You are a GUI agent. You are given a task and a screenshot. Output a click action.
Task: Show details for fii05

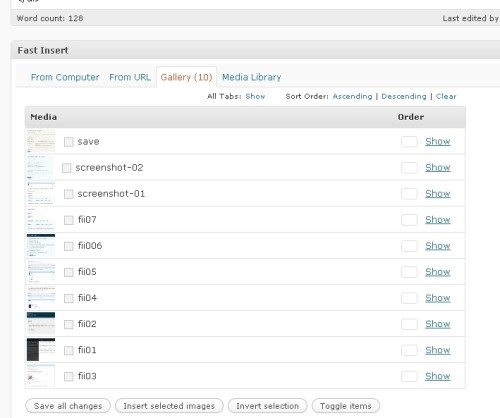click(x=438, y=272)
